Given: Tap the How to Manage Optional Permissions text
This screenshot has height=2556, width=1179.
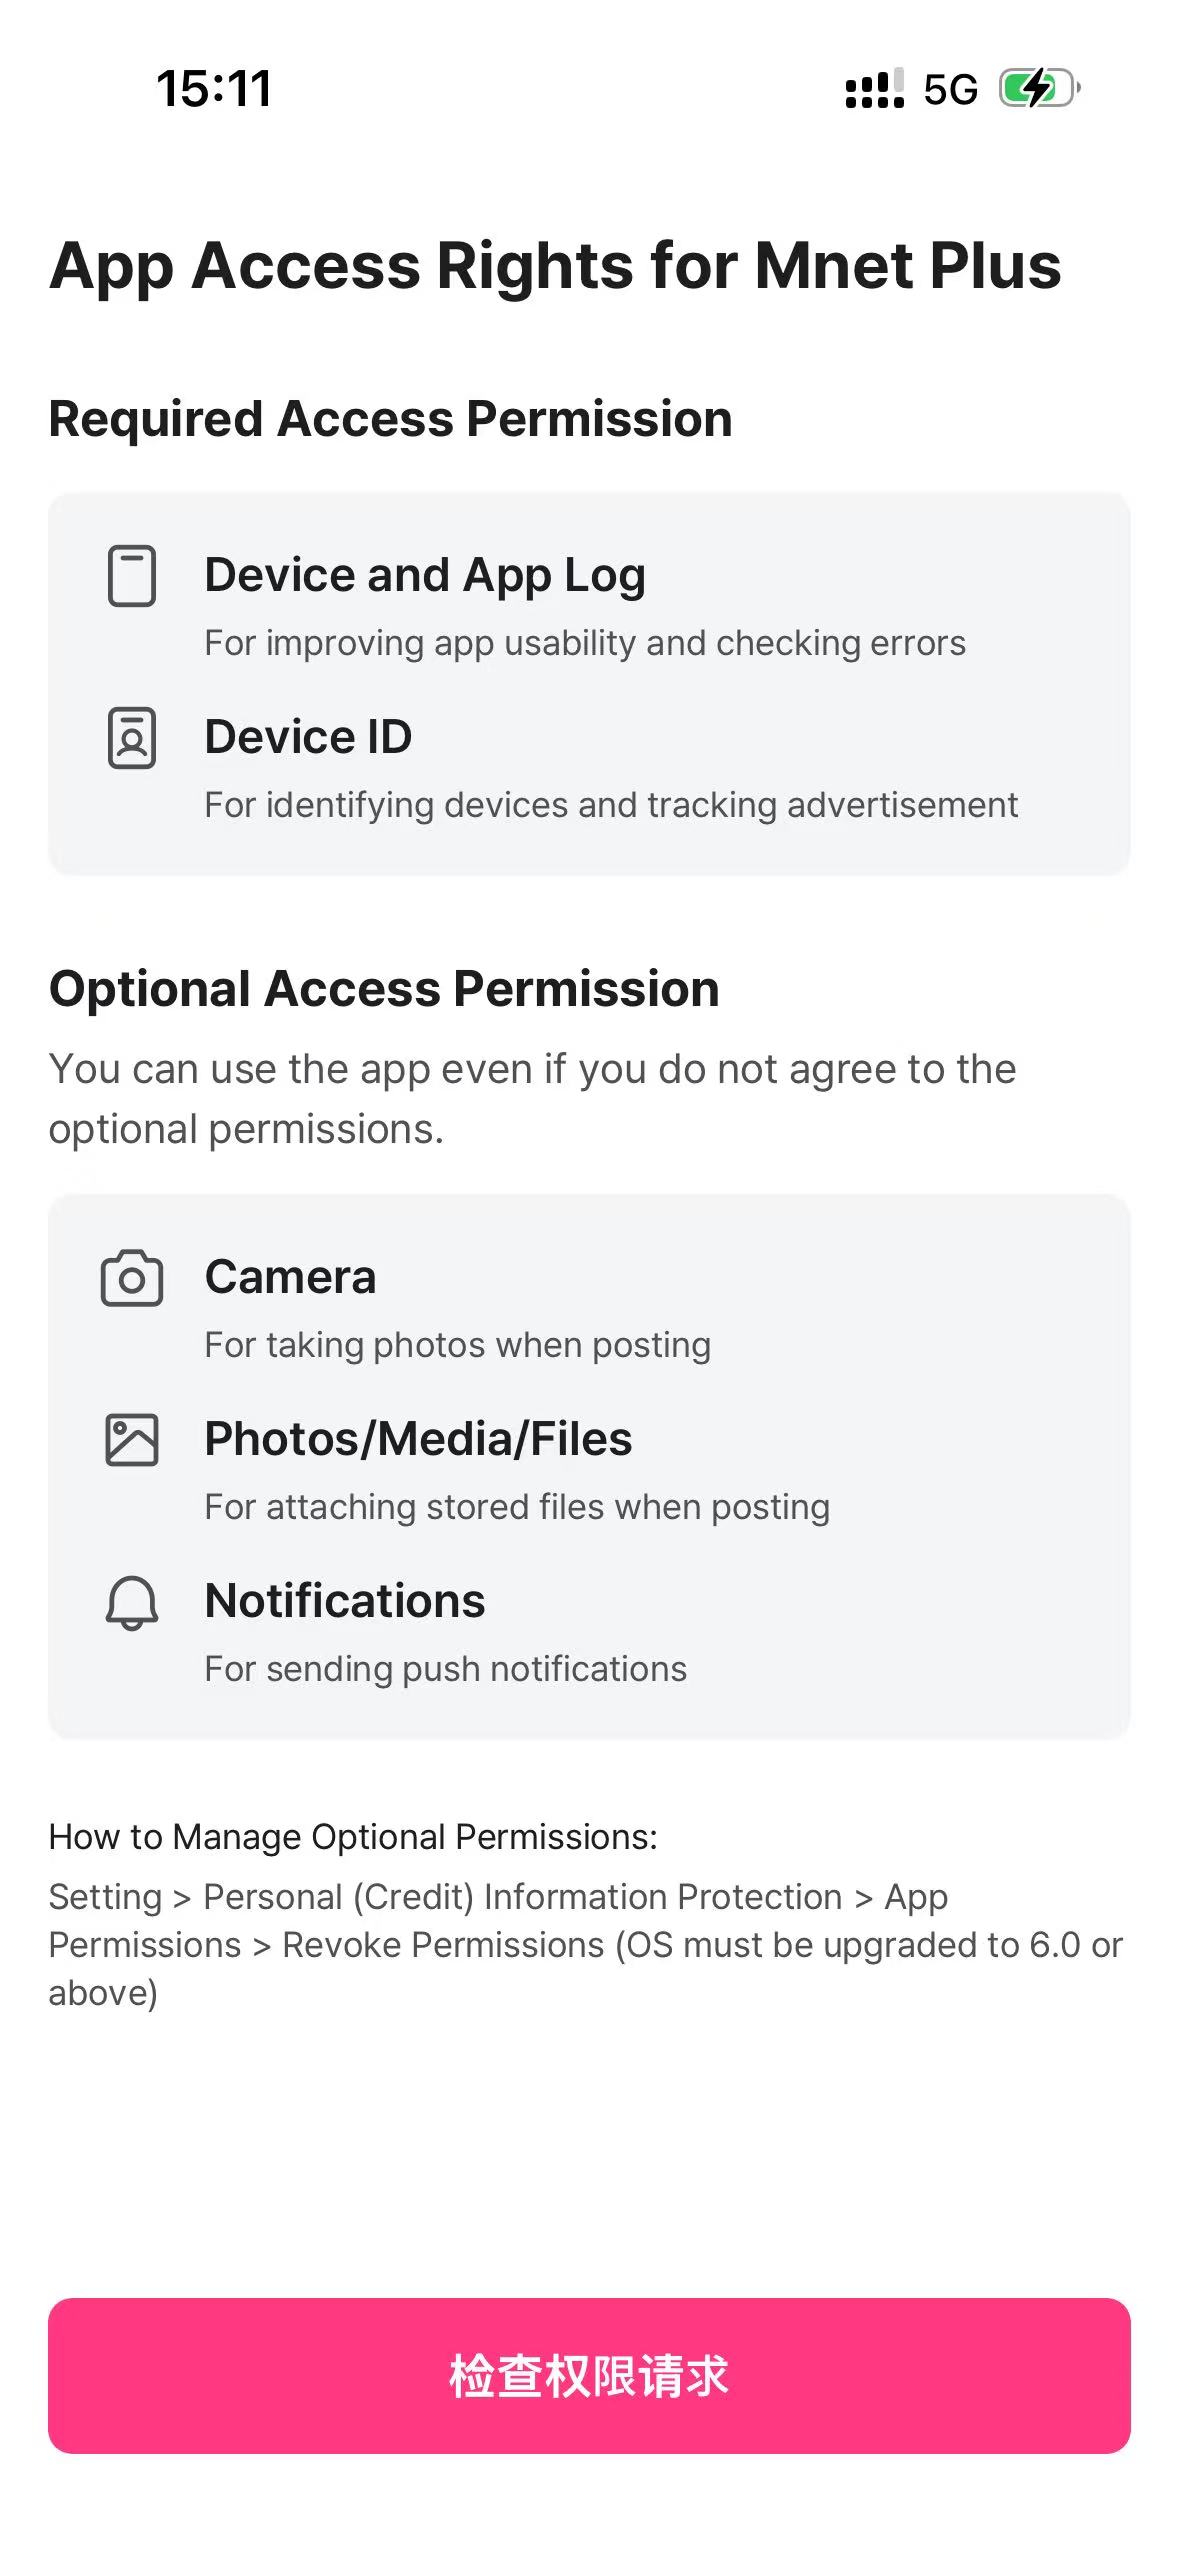Looking at the screenshot, I should coord(353,1837).
